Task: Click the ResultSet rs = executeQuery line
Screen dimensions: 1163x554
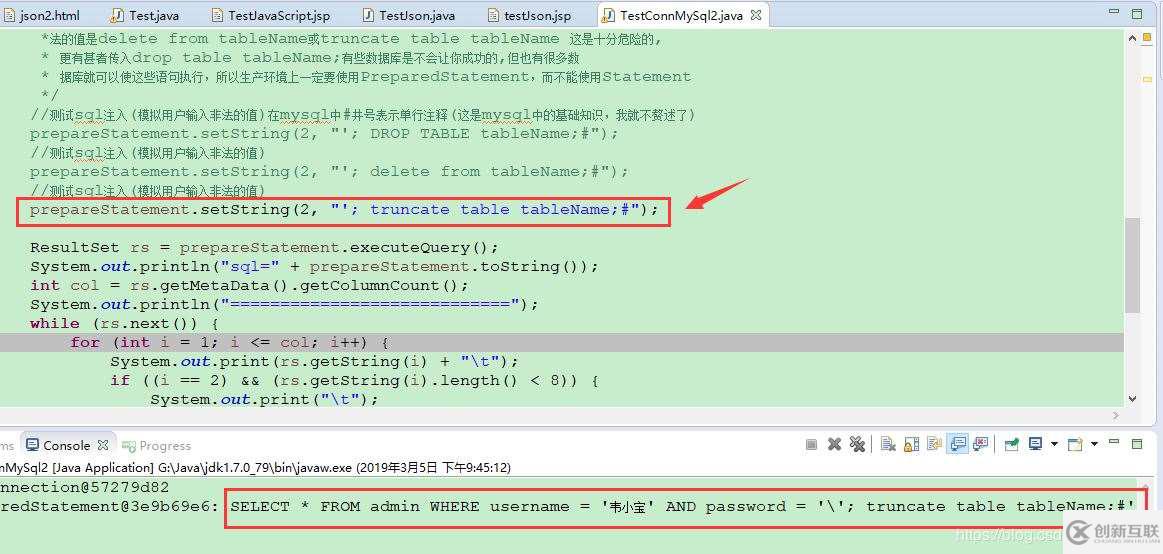Action: pyautogui.click(x=266, y=248)
